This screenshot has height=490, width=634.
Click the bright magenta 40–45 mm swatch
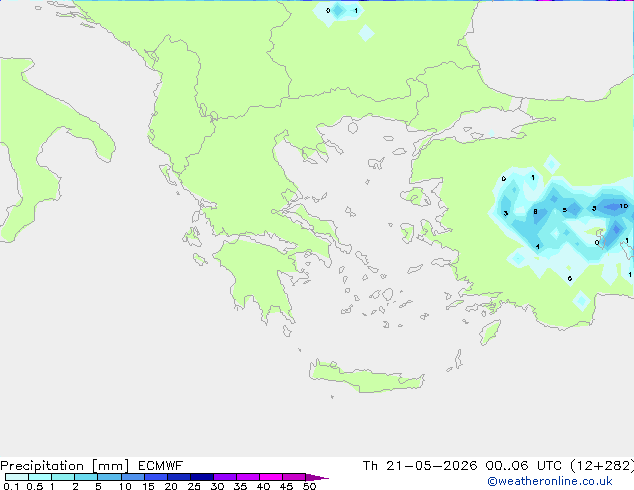pos(271,477)
